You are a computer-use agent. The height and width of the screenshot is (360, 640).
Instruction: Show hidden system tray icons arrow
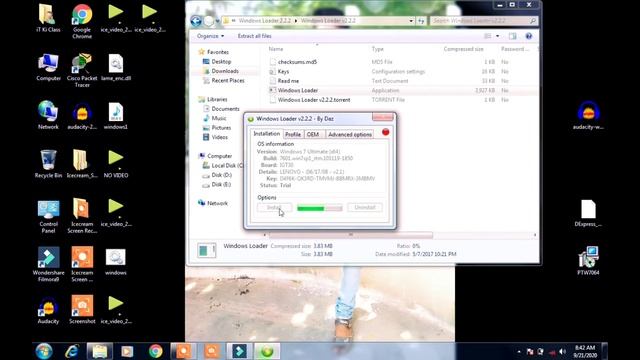[x=519, y=351]
